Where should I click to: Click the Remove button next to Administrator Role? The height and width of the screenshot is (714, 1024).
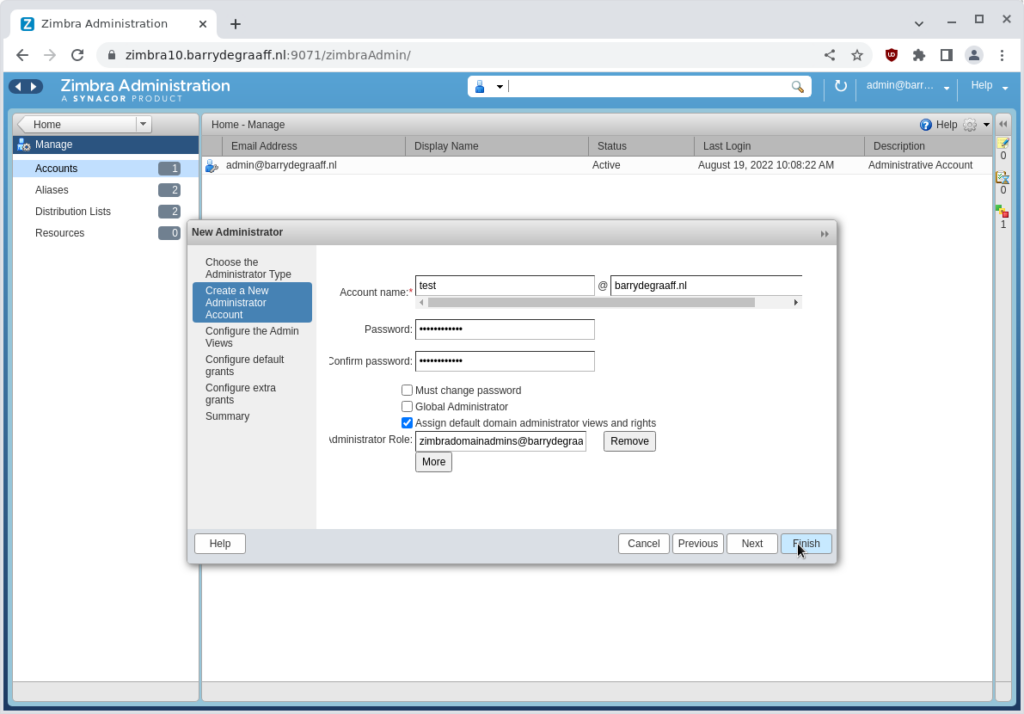tap(629, 441)
